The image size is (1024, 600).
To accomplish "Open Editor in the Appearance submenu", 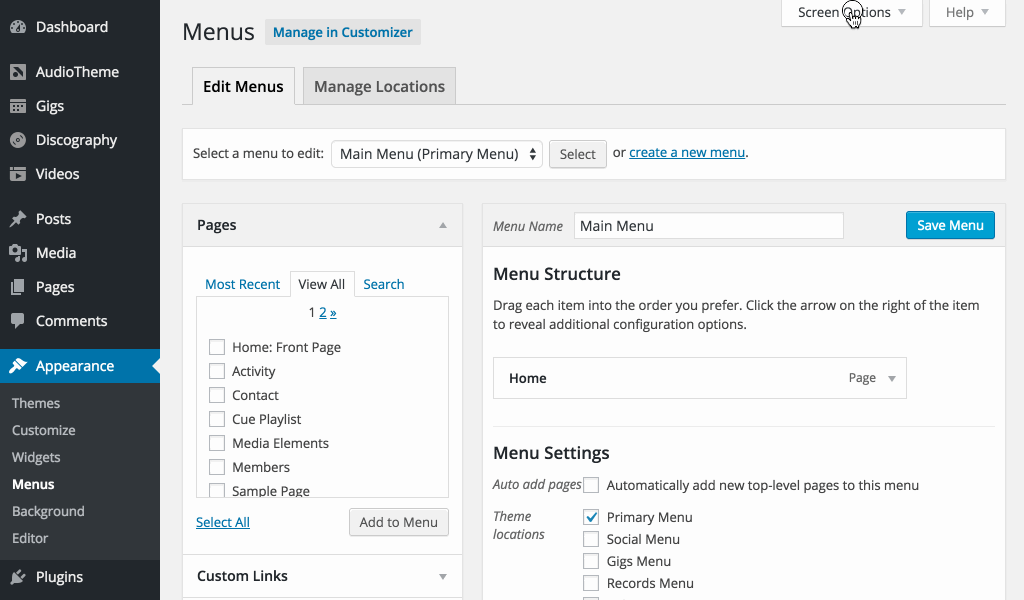I will pyautogui.click(x=30, y=538).
